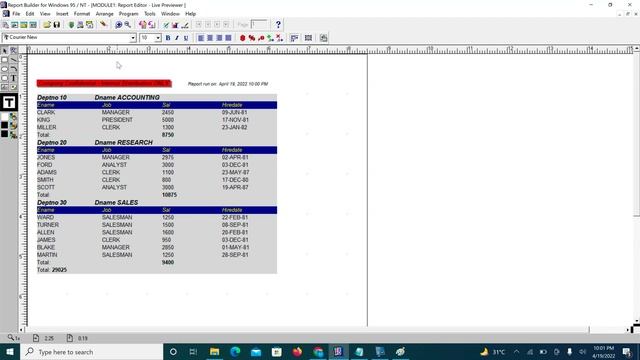Zoom in with the magnifier plus icon
The image size is (640, 360).
pos(119,25)
